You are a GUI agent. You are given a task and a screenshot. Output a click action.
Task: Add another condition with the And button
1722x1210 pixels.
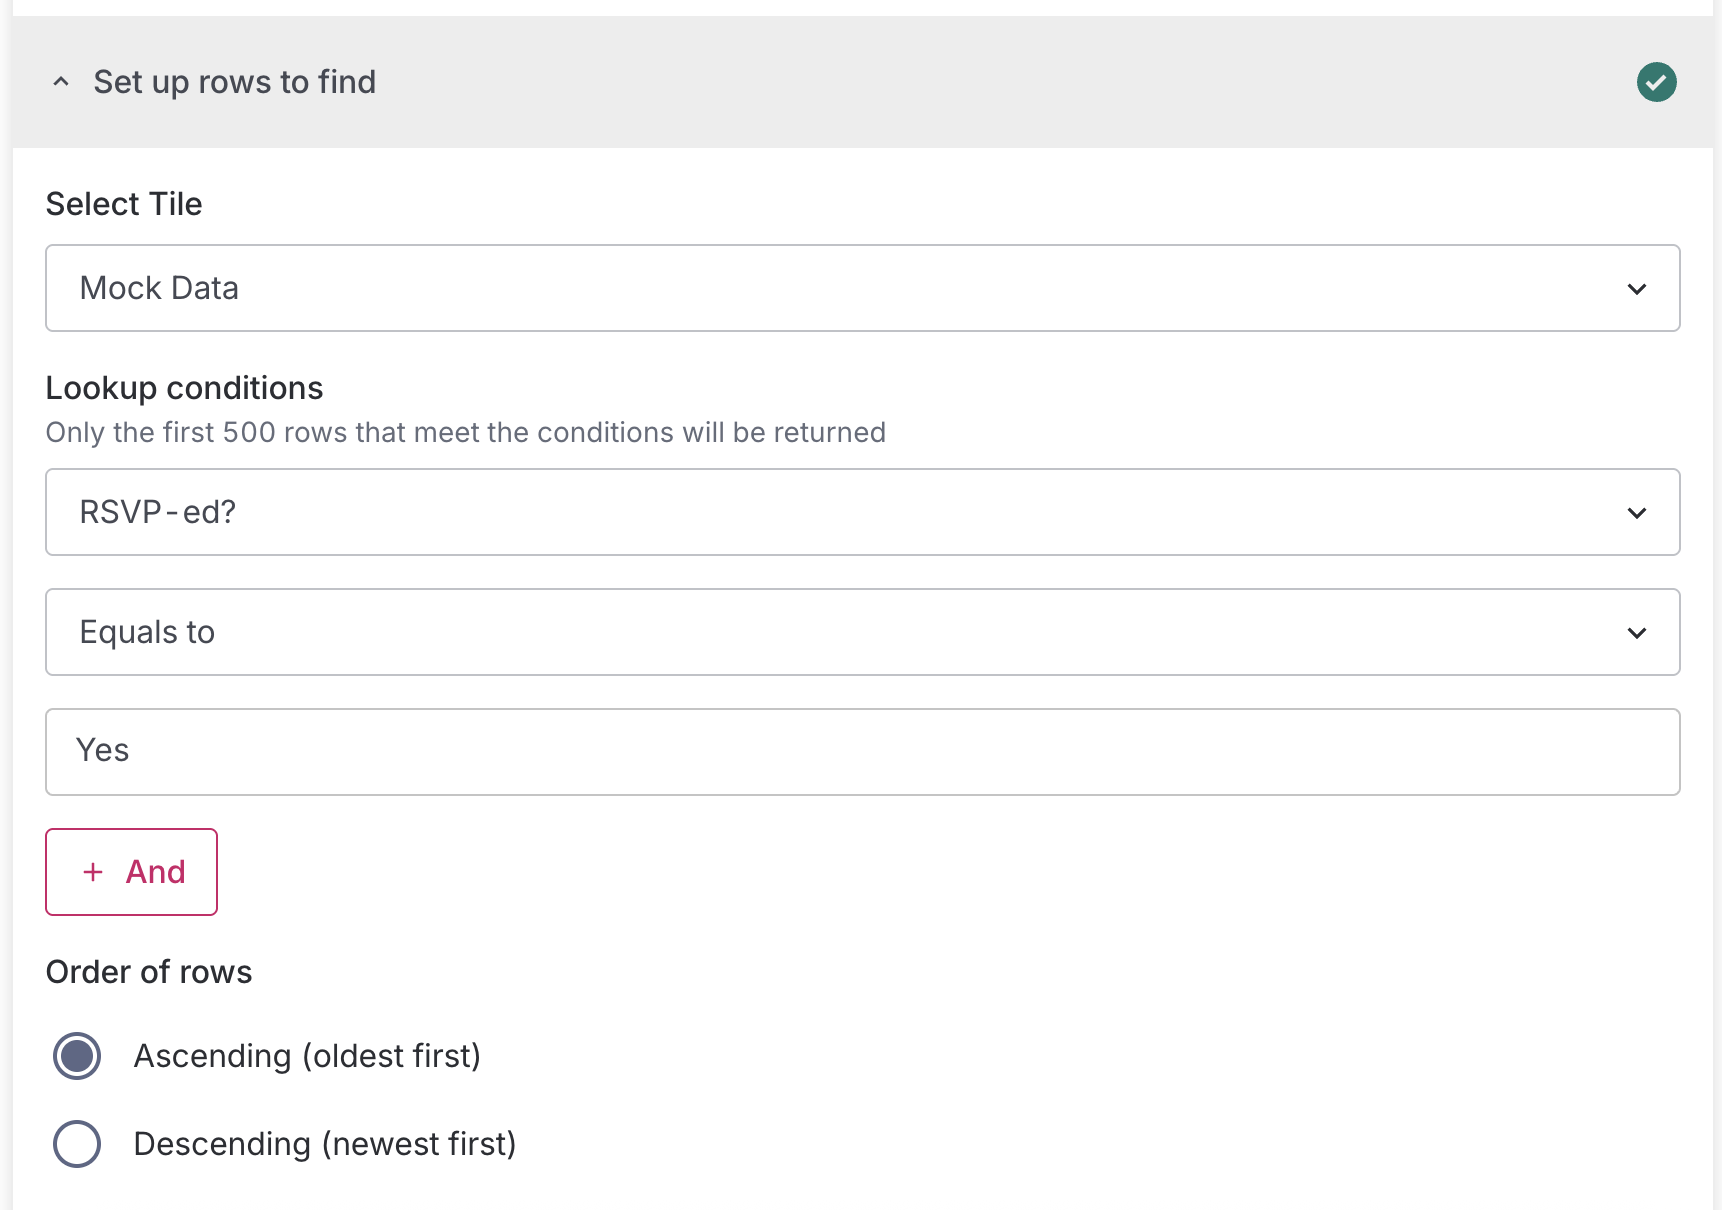132,872
